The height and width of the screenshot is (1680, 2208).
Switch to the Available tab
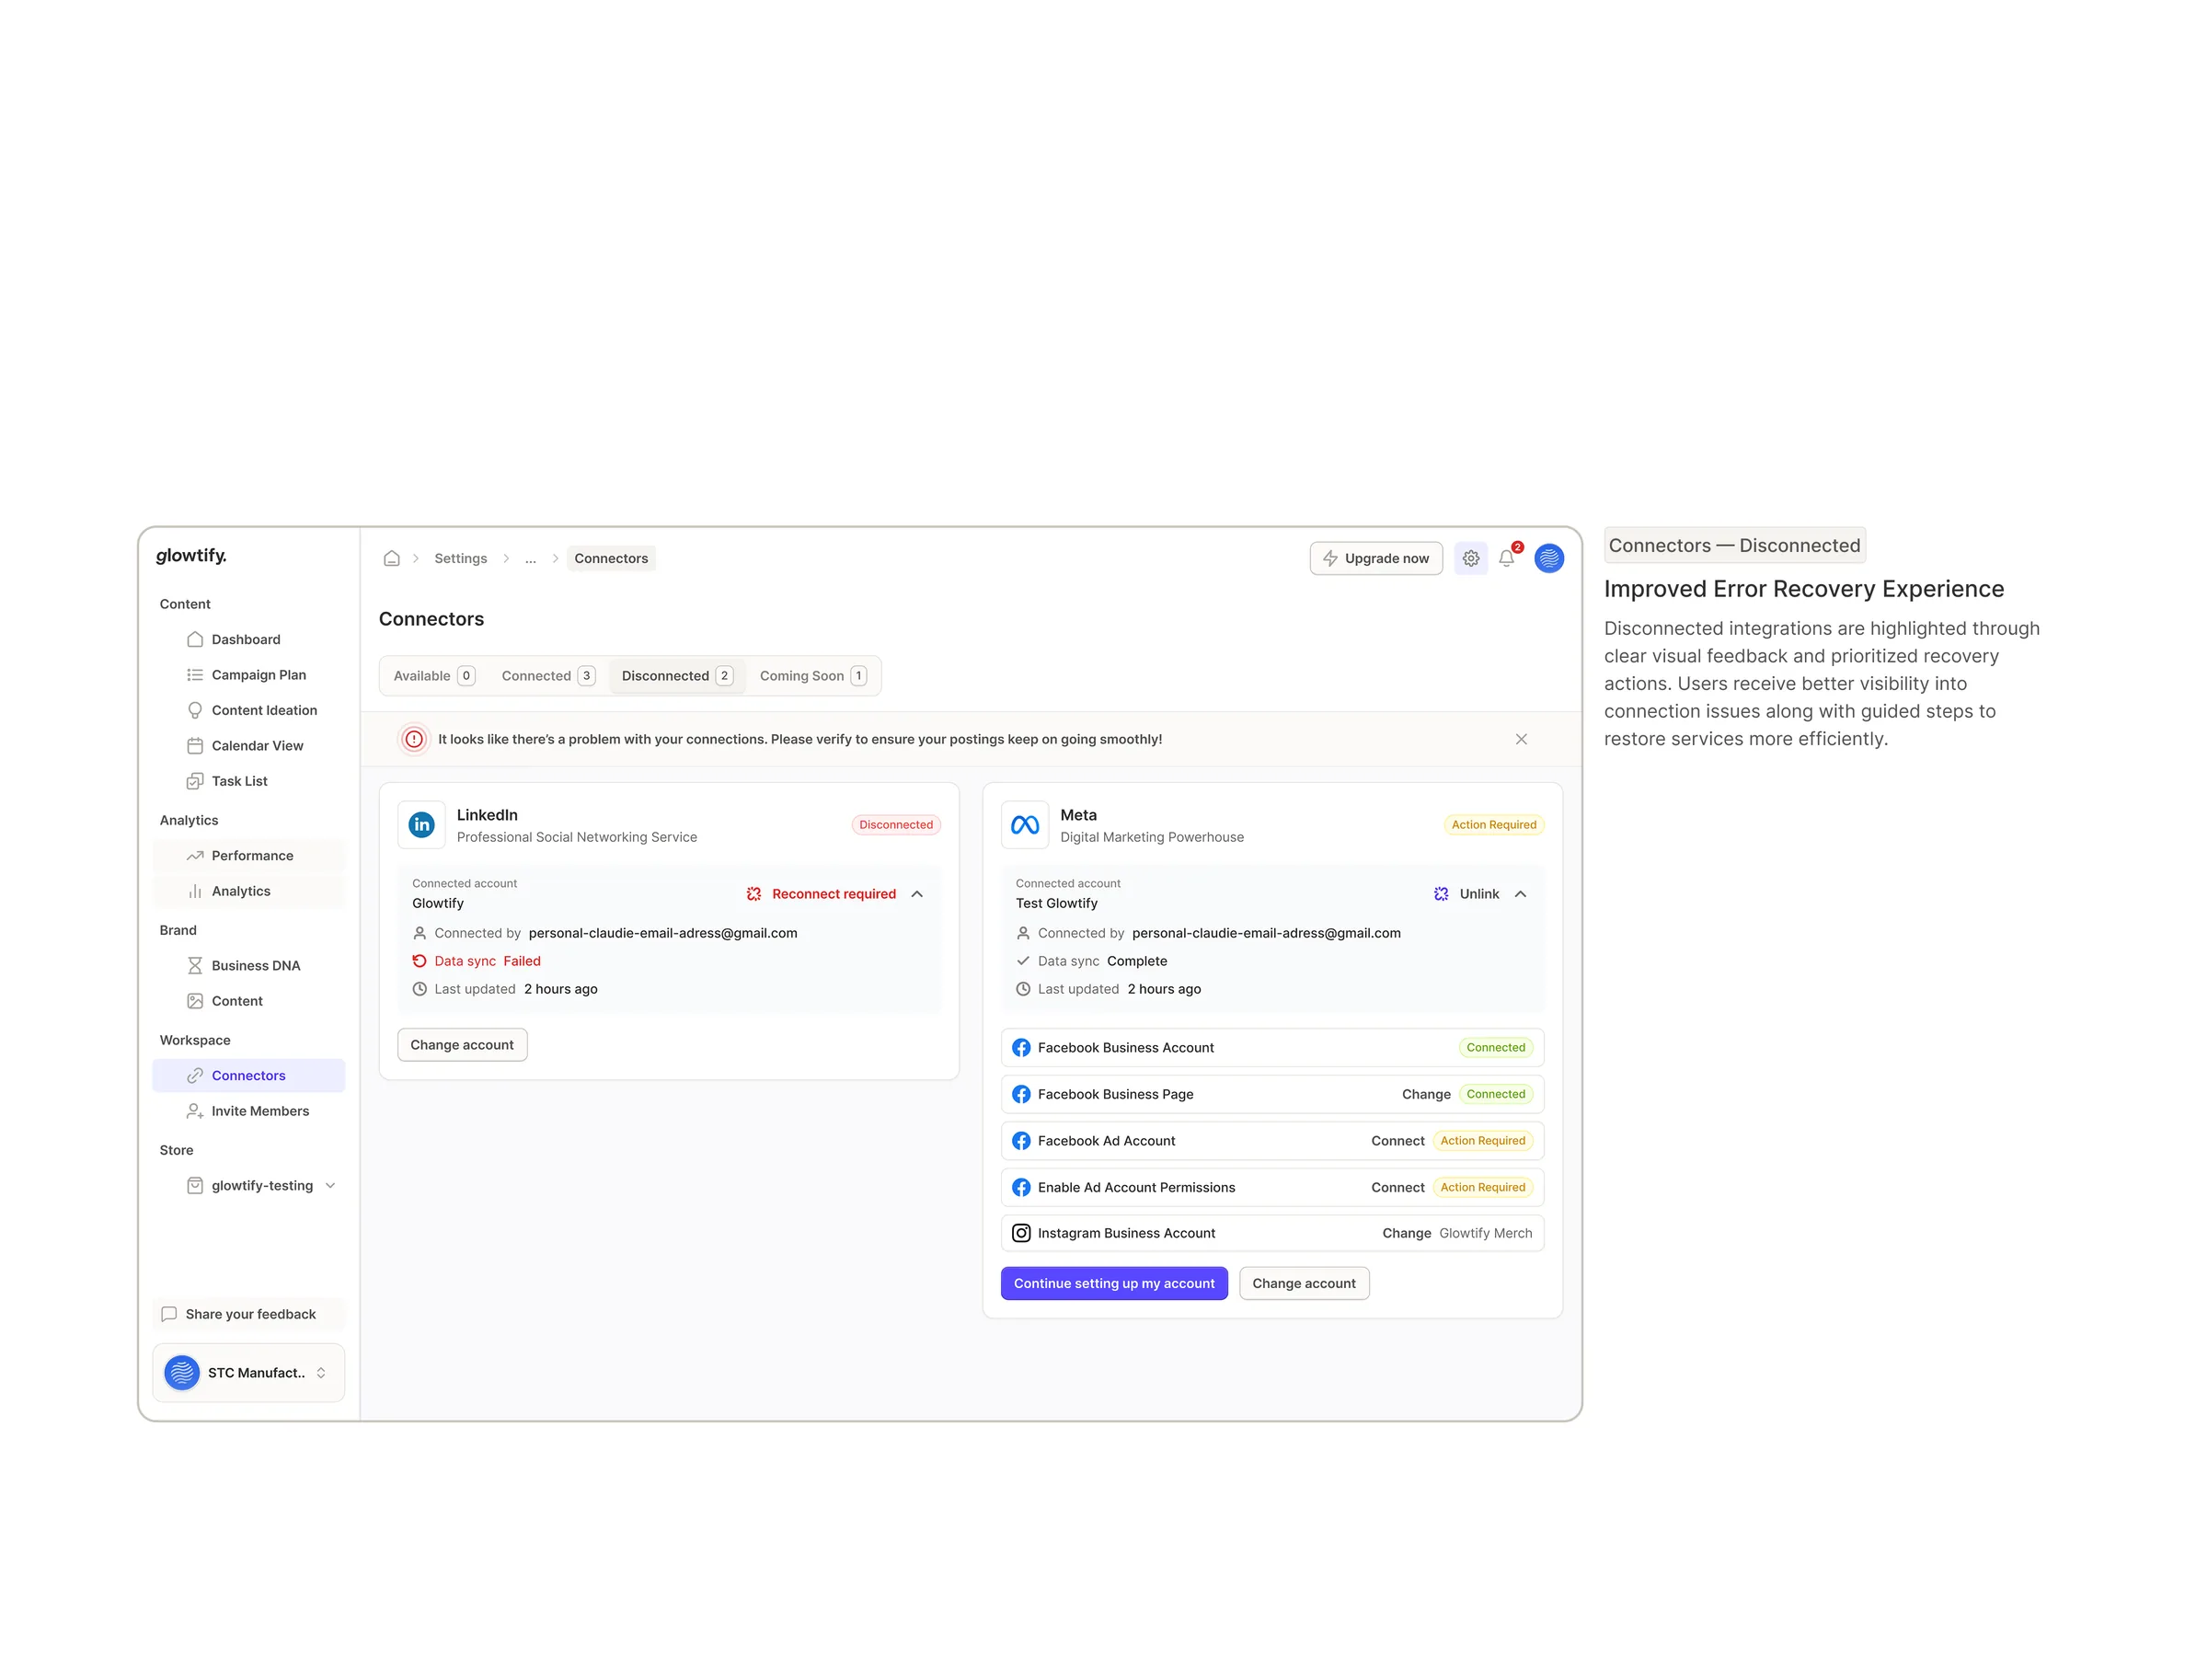click(x=434, y=676)
